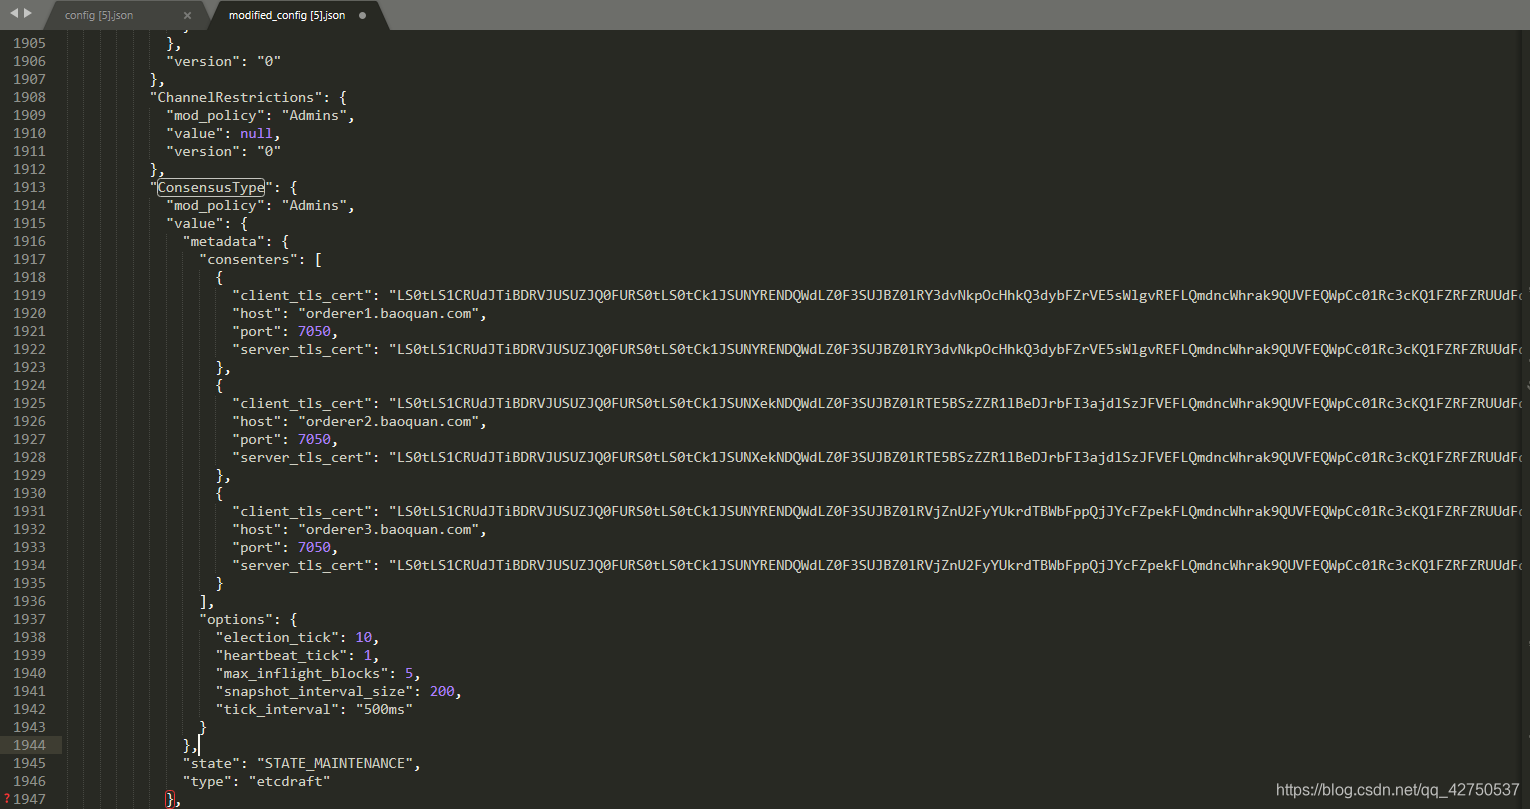
Task: Select the modified_config [5].json tab
Action: (x=287, y=16)
